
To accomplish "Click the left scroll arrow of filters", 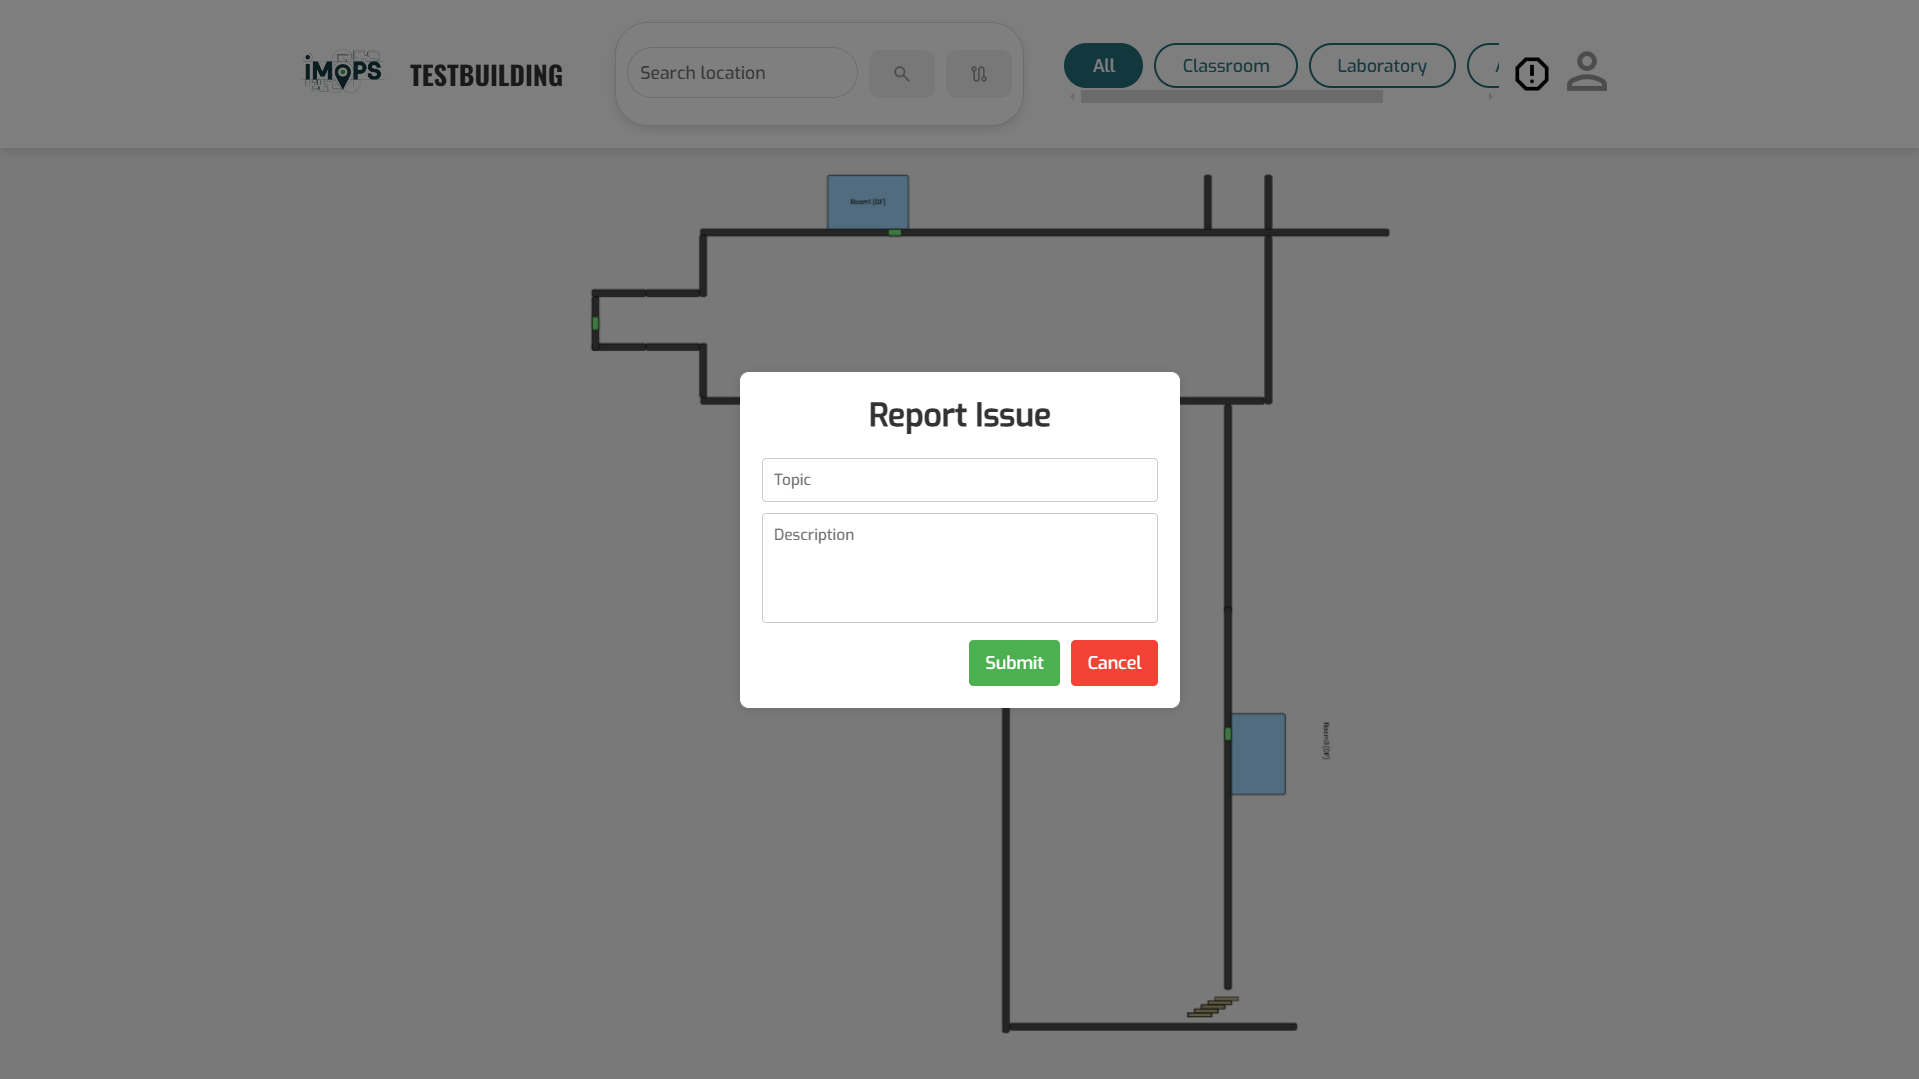I will 1072,97.
